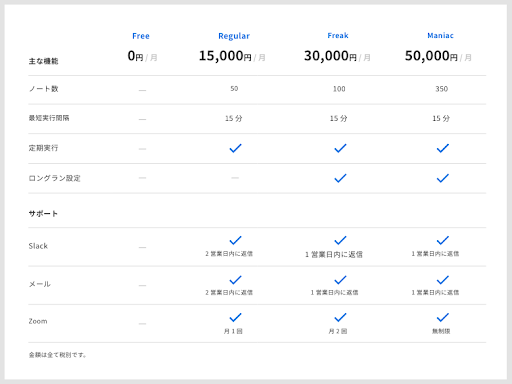Click the サポート section heading
512x384 pixels.
pos(43,214)
